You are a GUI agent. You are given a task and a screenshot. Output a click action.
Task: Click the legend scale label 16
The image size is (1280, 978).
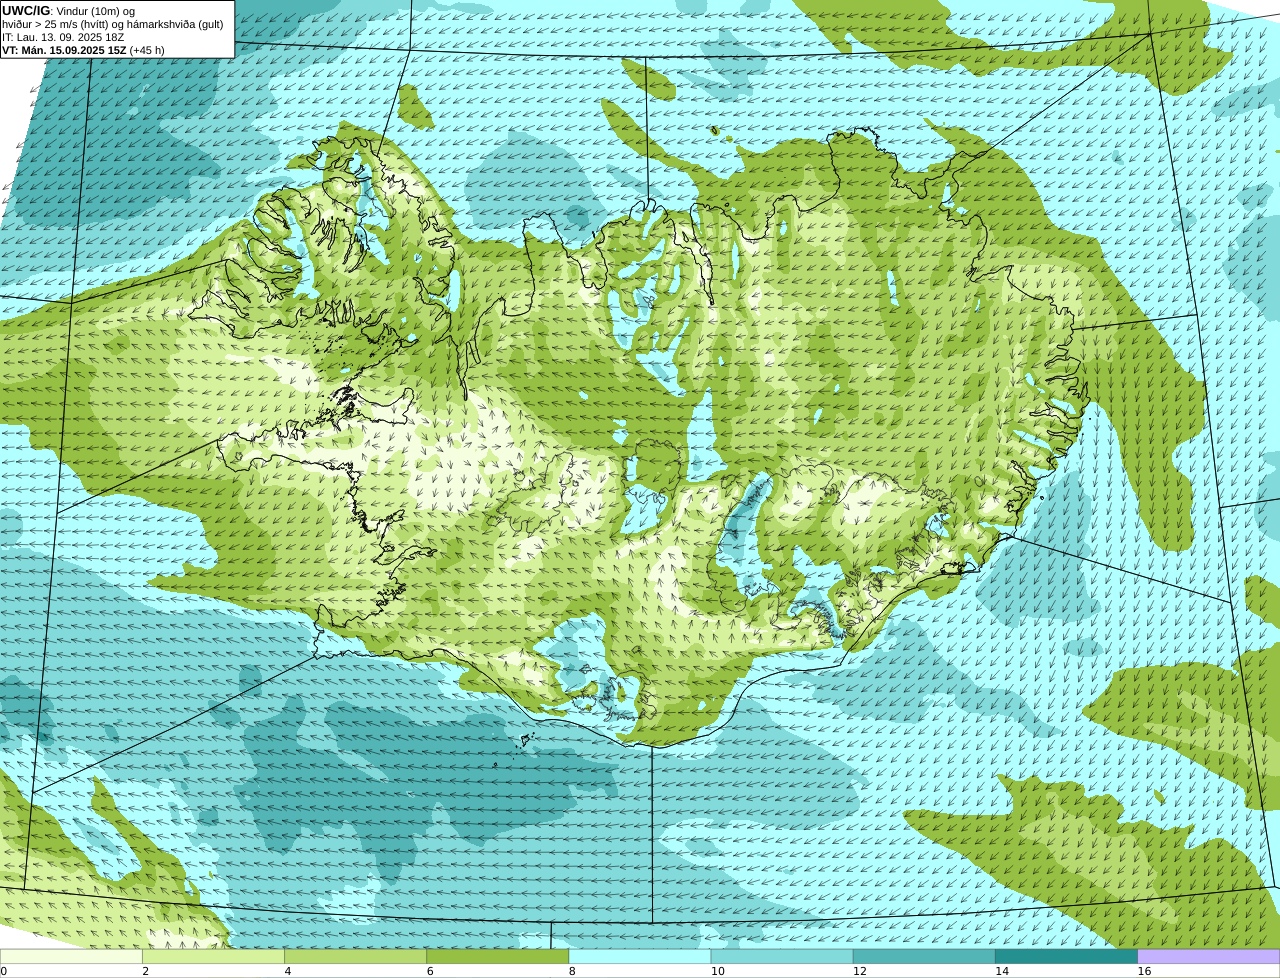[1144, 971]
